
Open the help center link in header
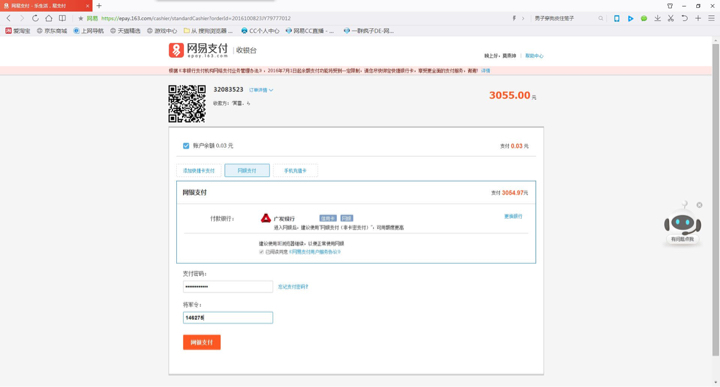tap(534, 56)
